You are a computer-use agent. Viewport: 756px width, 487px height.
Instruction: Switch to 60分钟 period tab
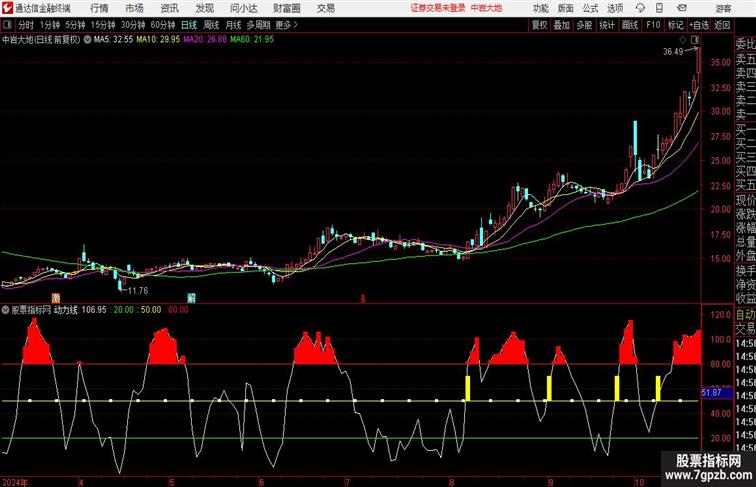click(163, 25)
